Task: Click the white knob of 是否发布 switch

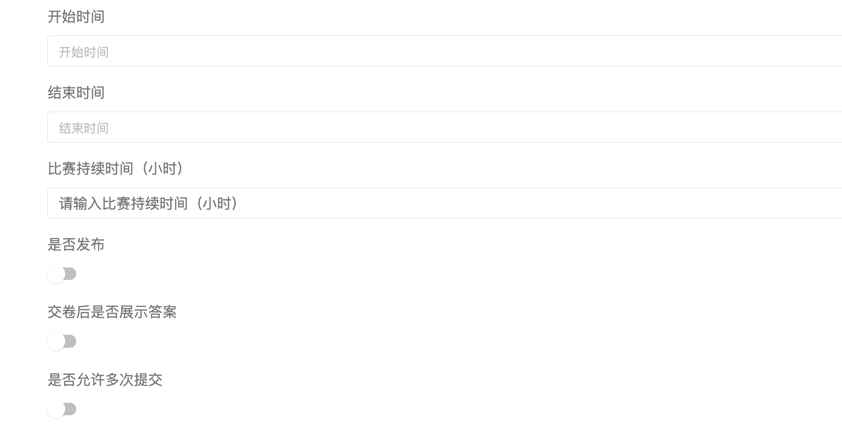Action: tap(56, 274)
